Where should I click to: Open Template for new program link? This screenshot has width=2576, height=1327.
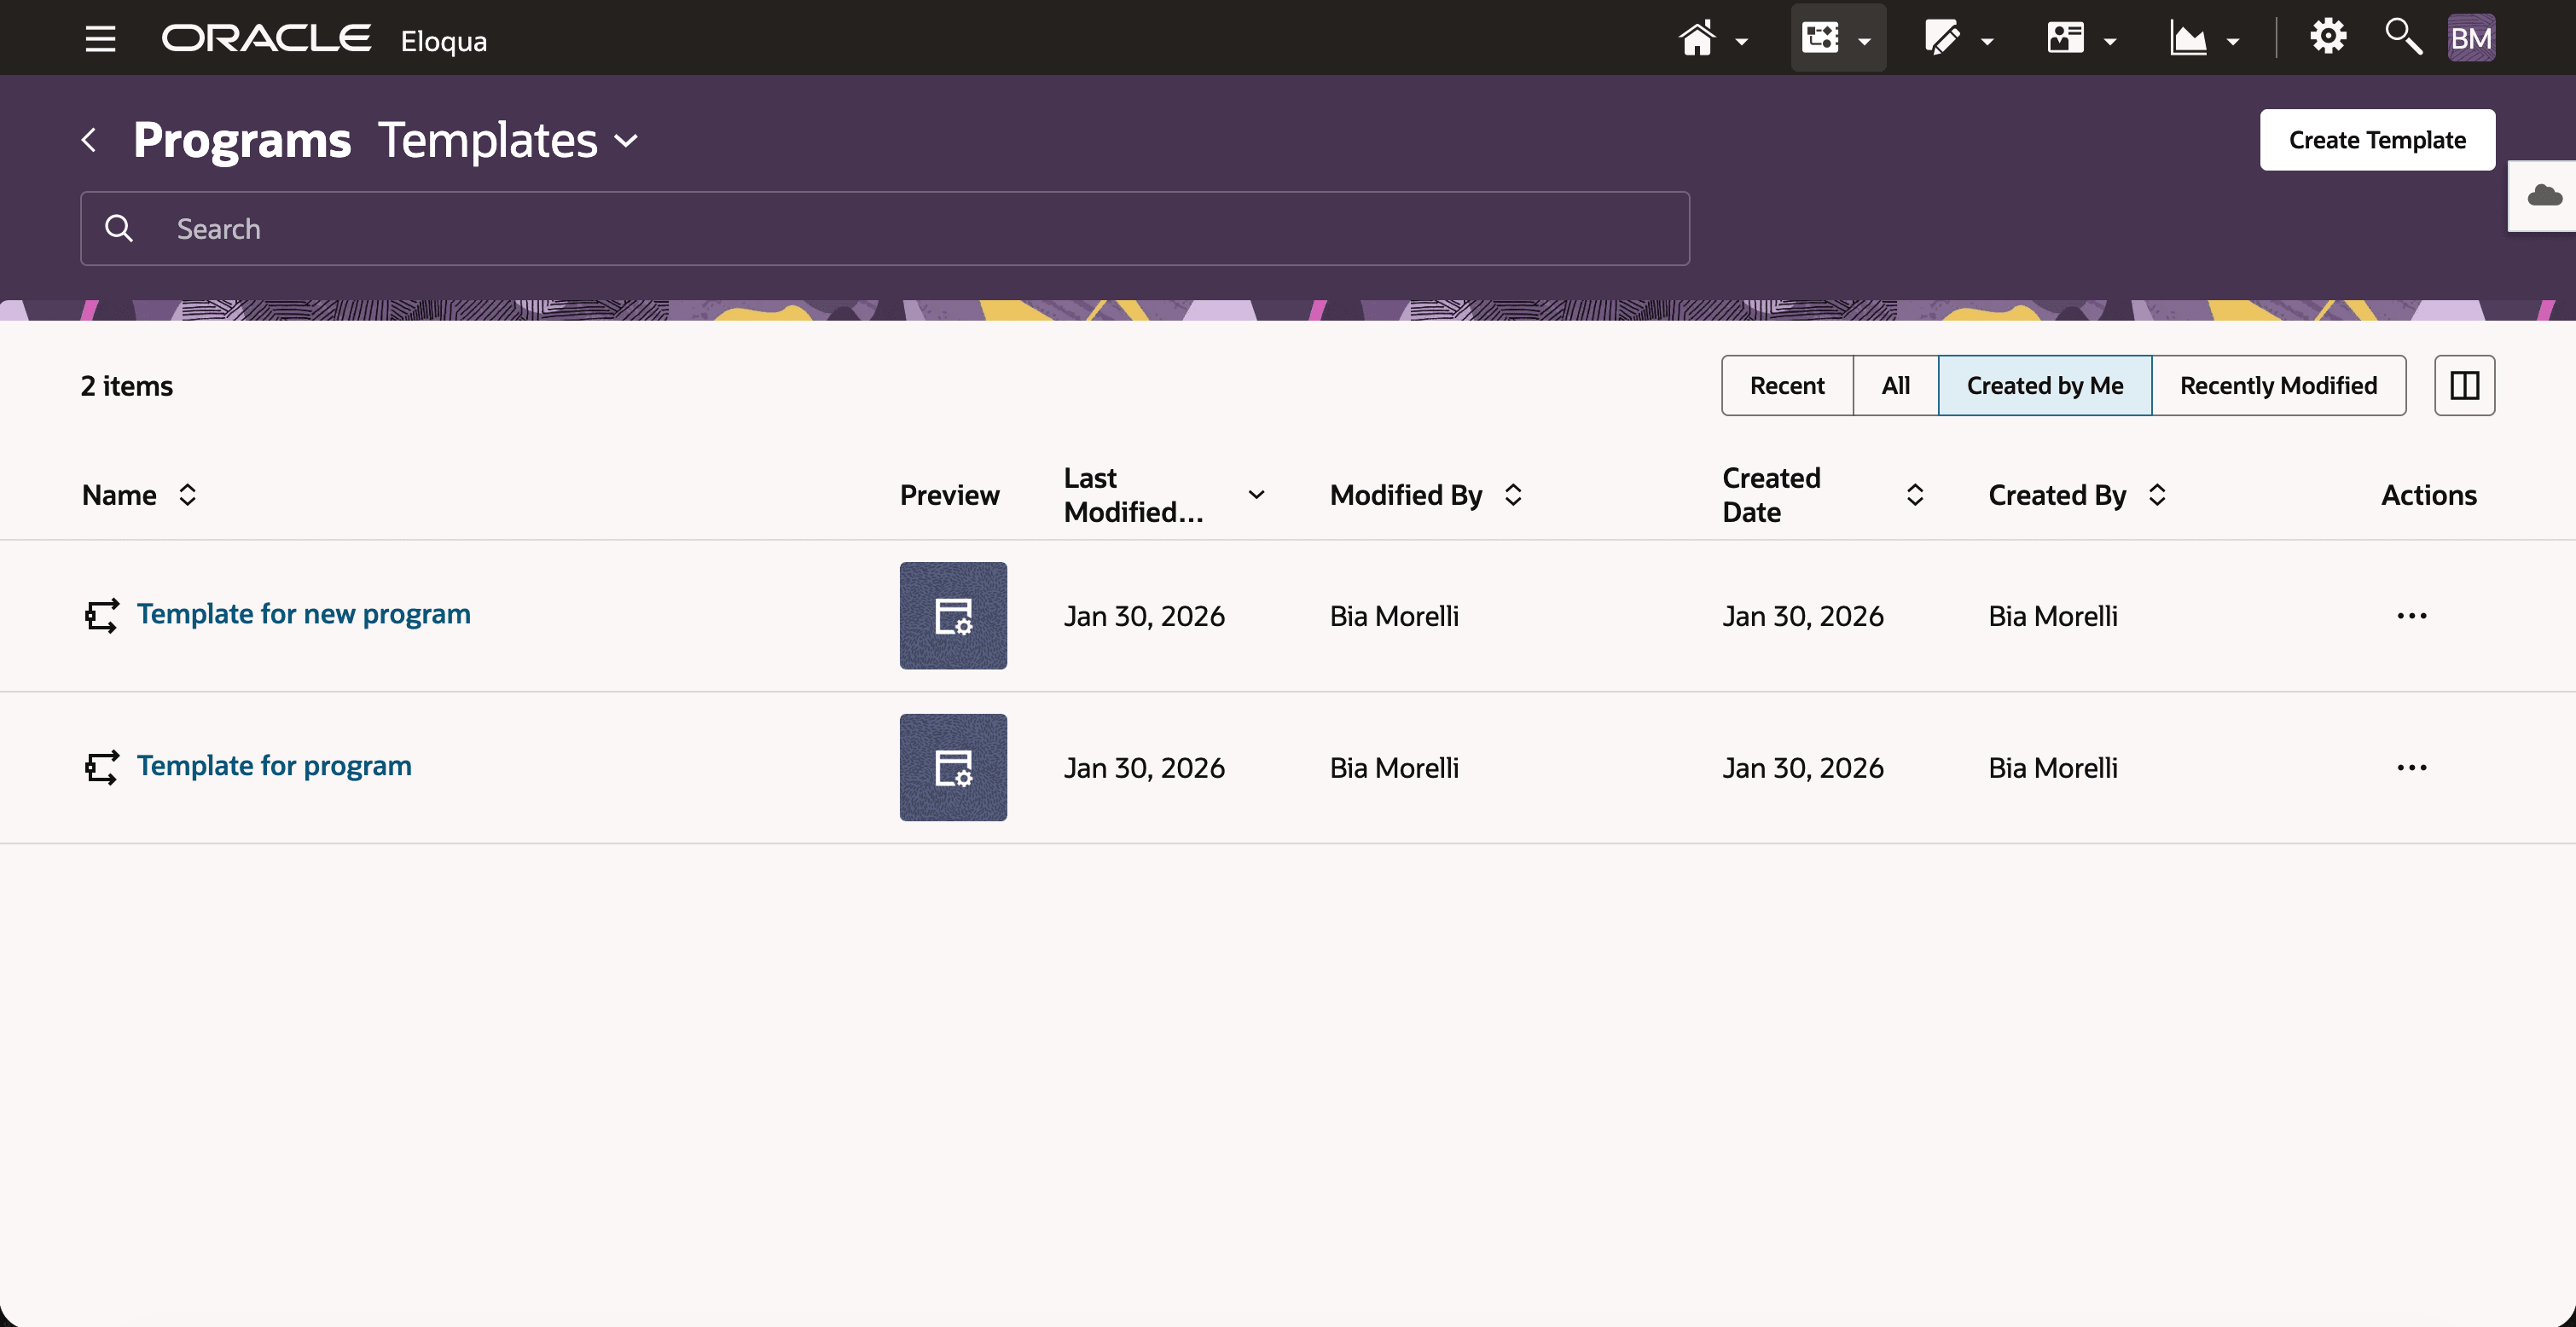click(x=303, y=614)
